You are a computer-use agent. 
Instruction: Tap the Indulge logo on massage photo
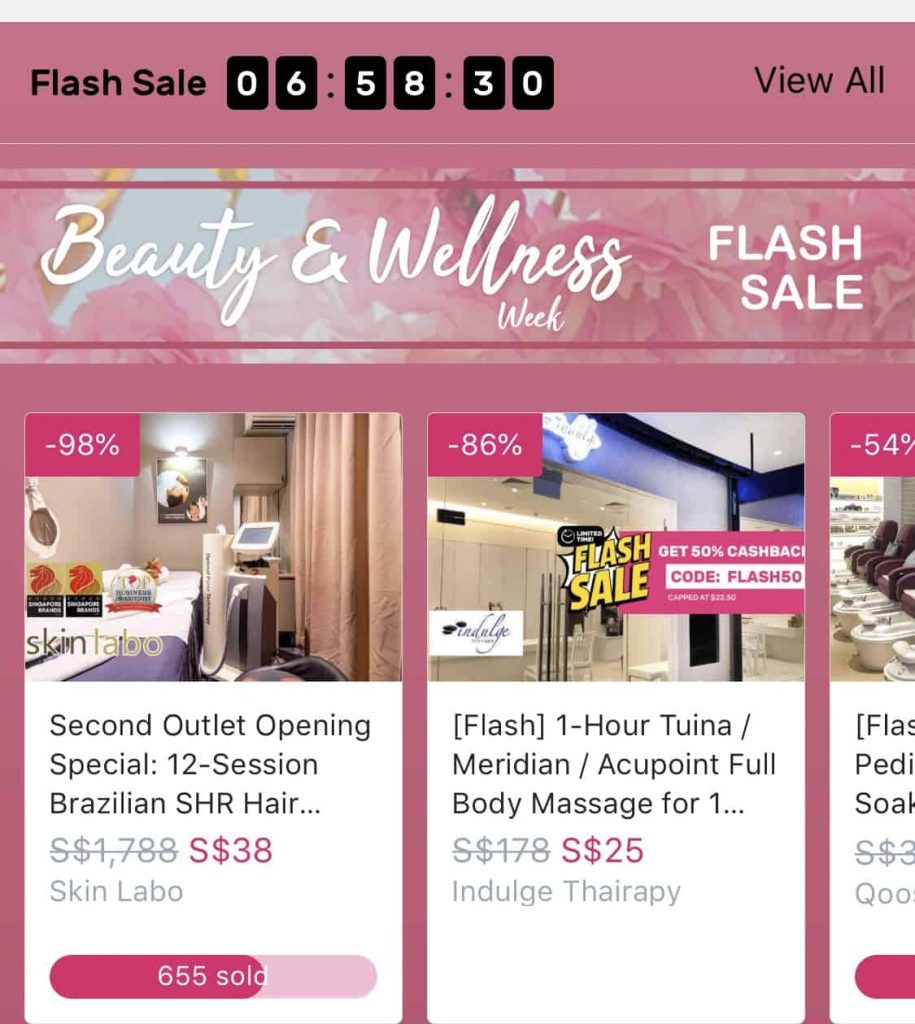coord(476,632)
